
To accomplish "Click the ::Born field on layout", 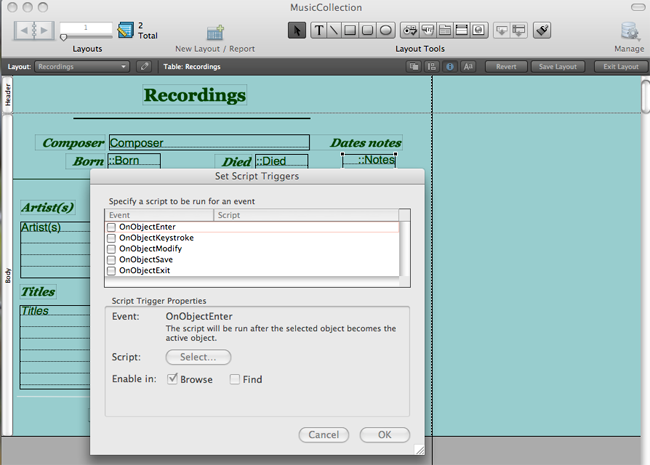I will point(134,161).
